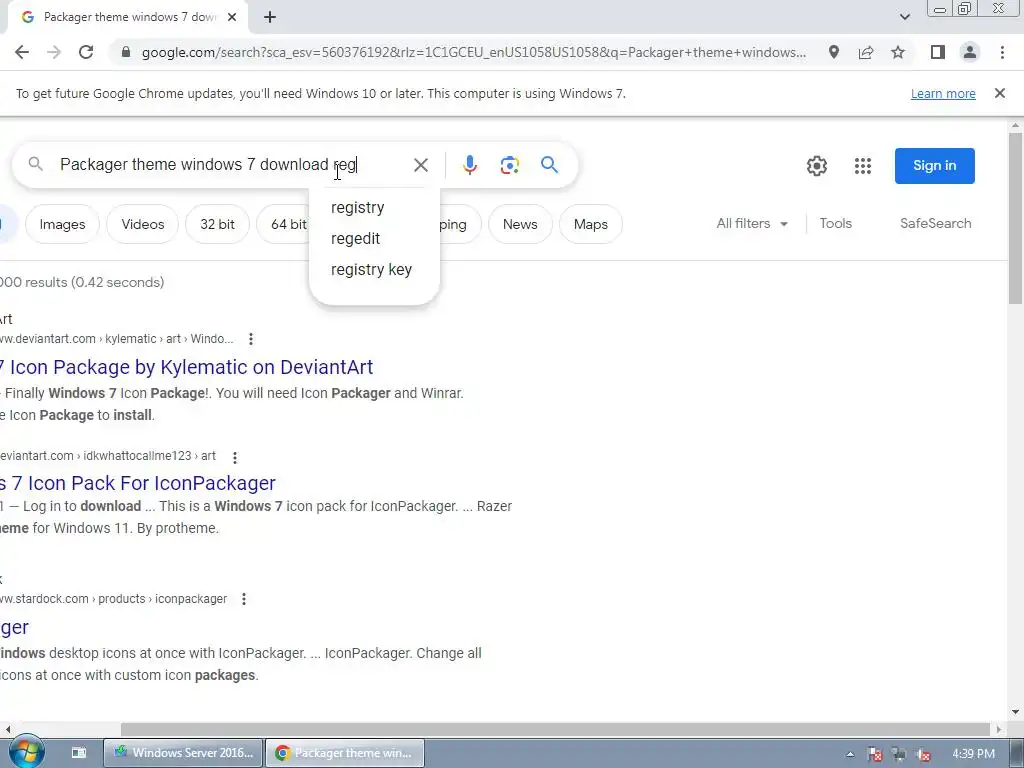Clear the search box text
Image resolution: width=1024 pixels, height=768 pixels.
point(421,165)
